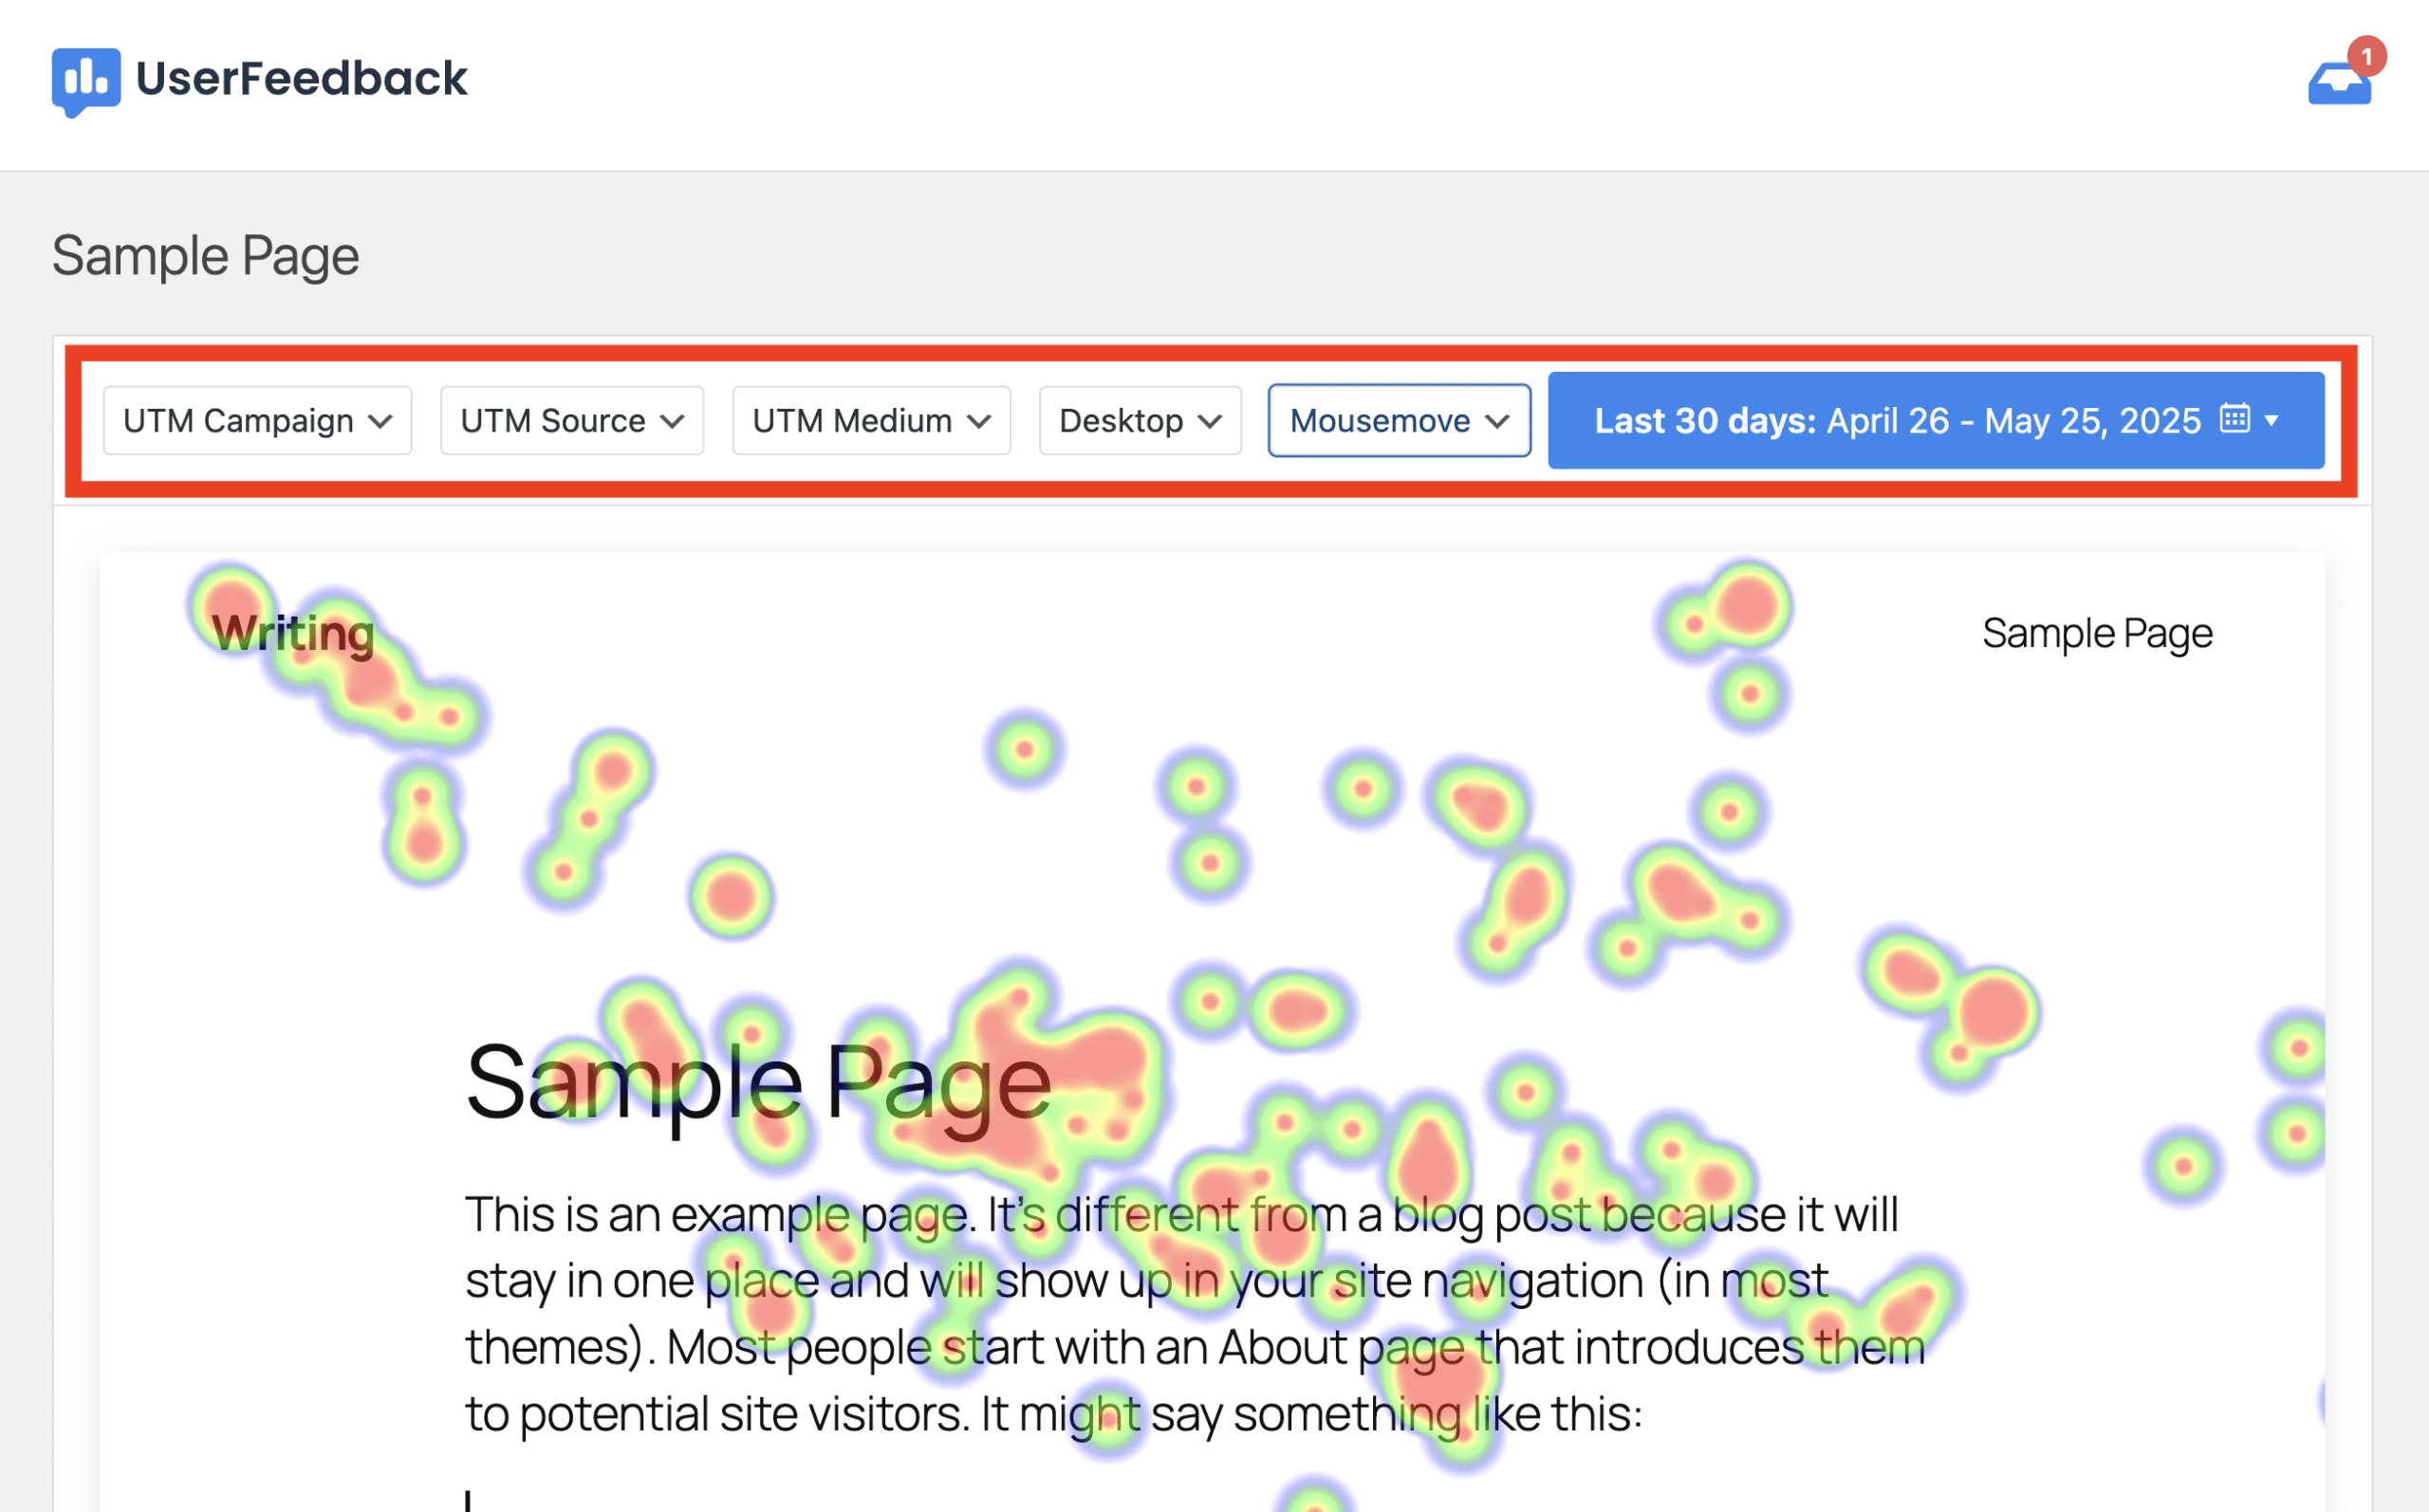Select the UTM Source filter
The image size is (2429, 1512).
573,421
